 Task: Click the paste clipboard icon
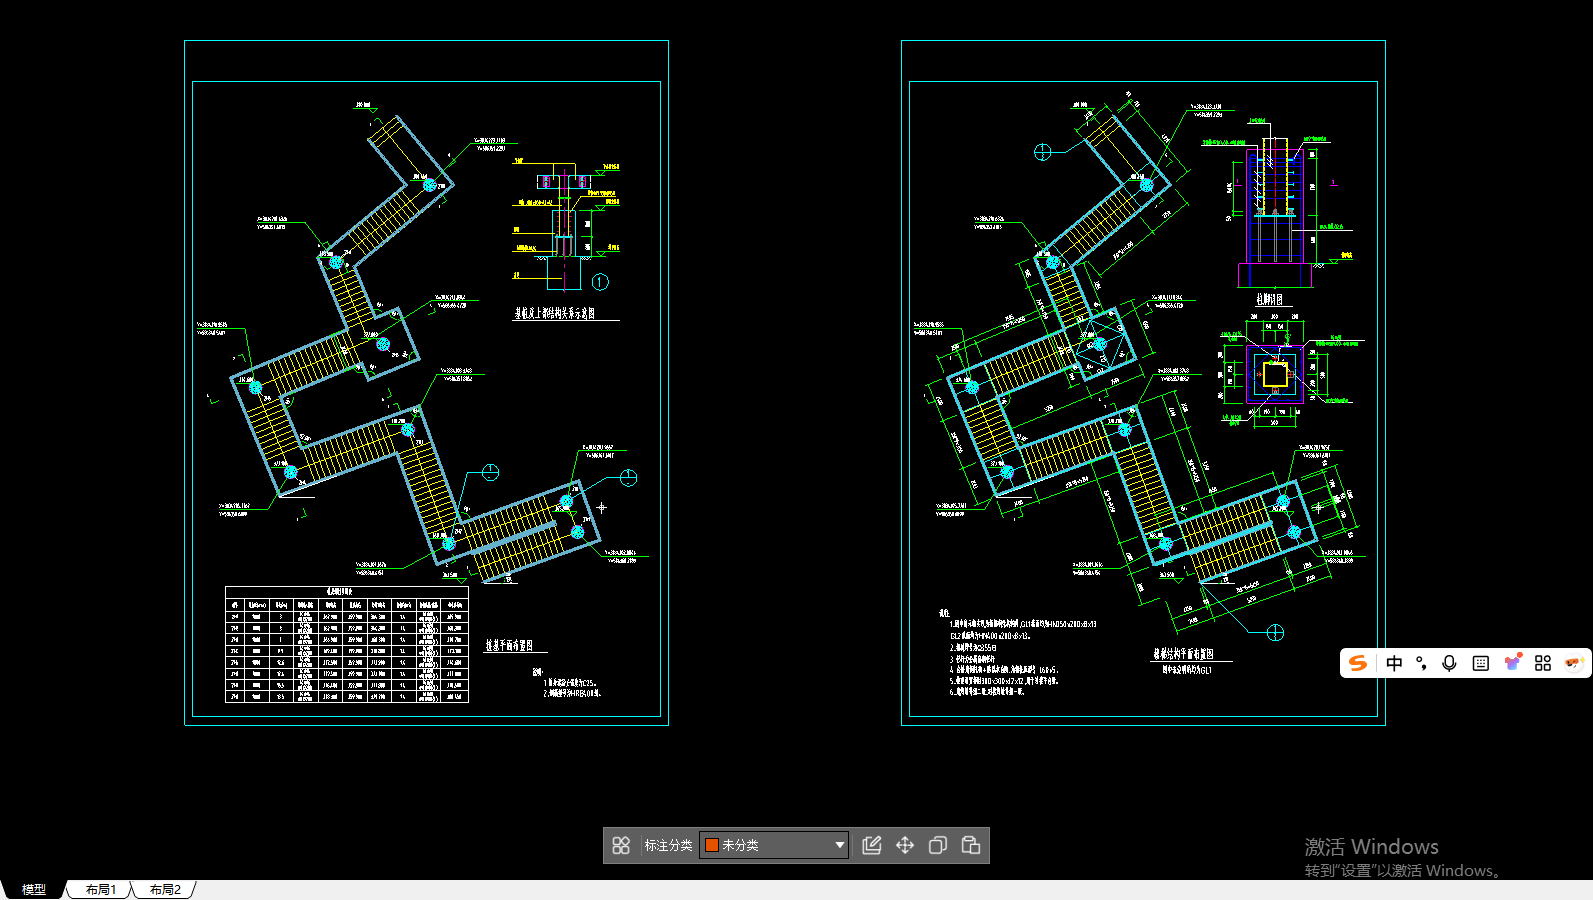pyautogui.click(x=971, y=845)
